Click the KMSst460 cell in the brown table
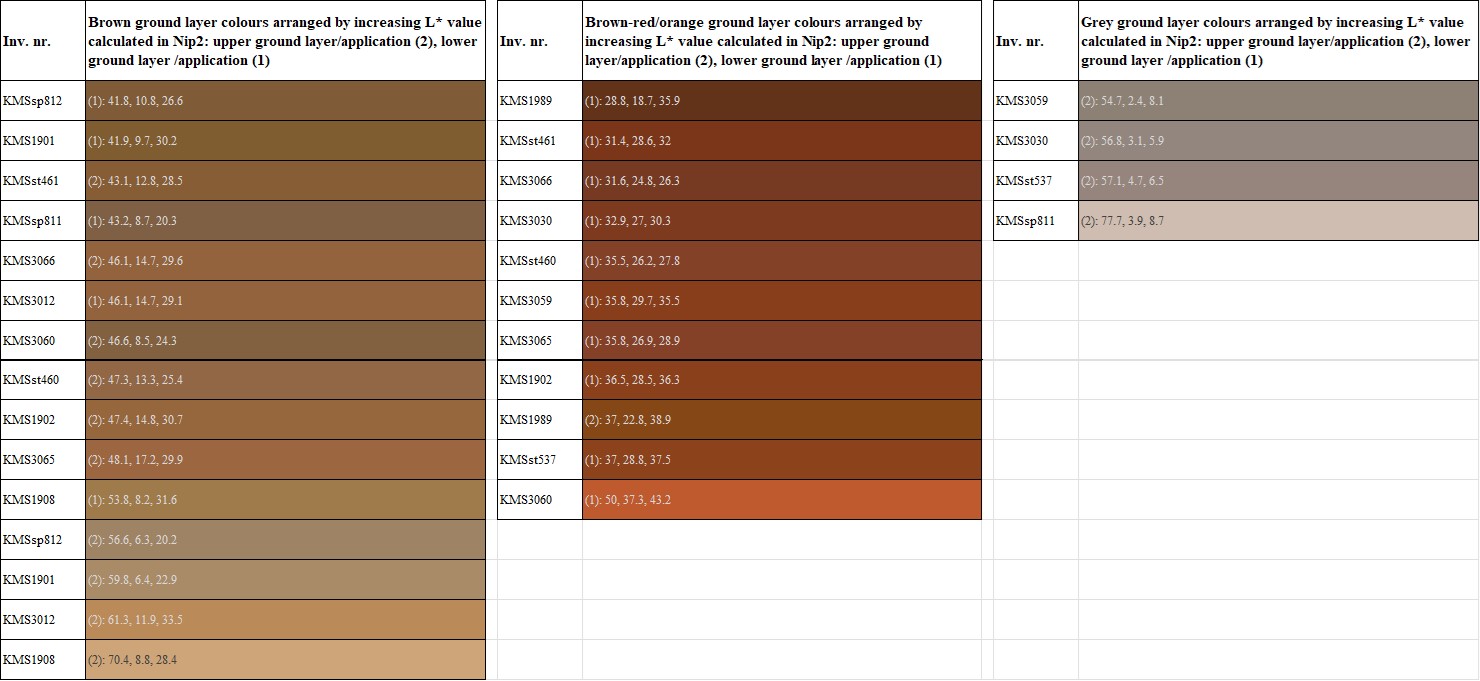1480x681 pixels. (x=43, y=380)
